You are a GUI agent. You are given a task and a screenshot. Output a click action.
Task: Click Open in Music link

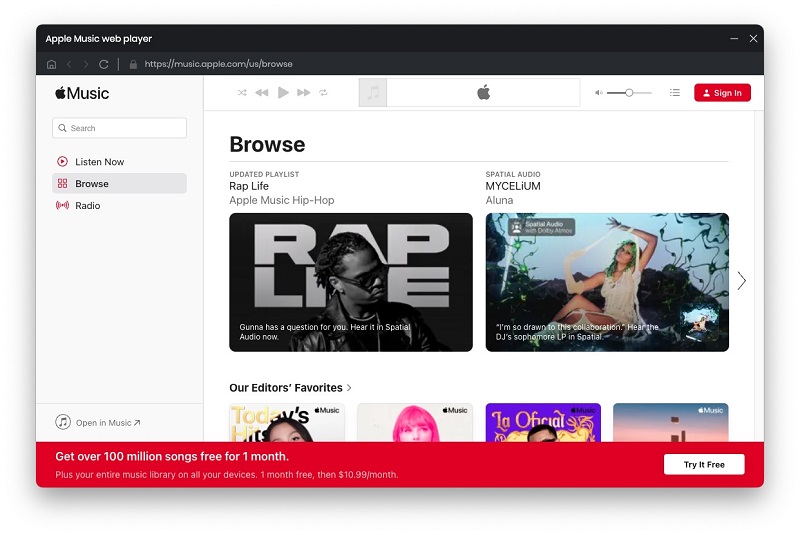pos(108,423)
